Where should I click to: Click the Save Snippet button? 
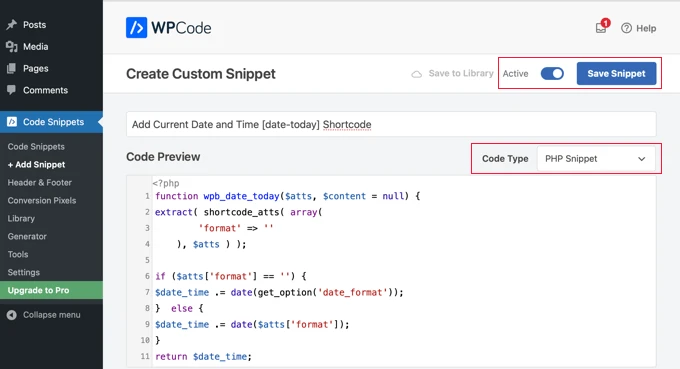pyautogui.click(x=616, y=74)
